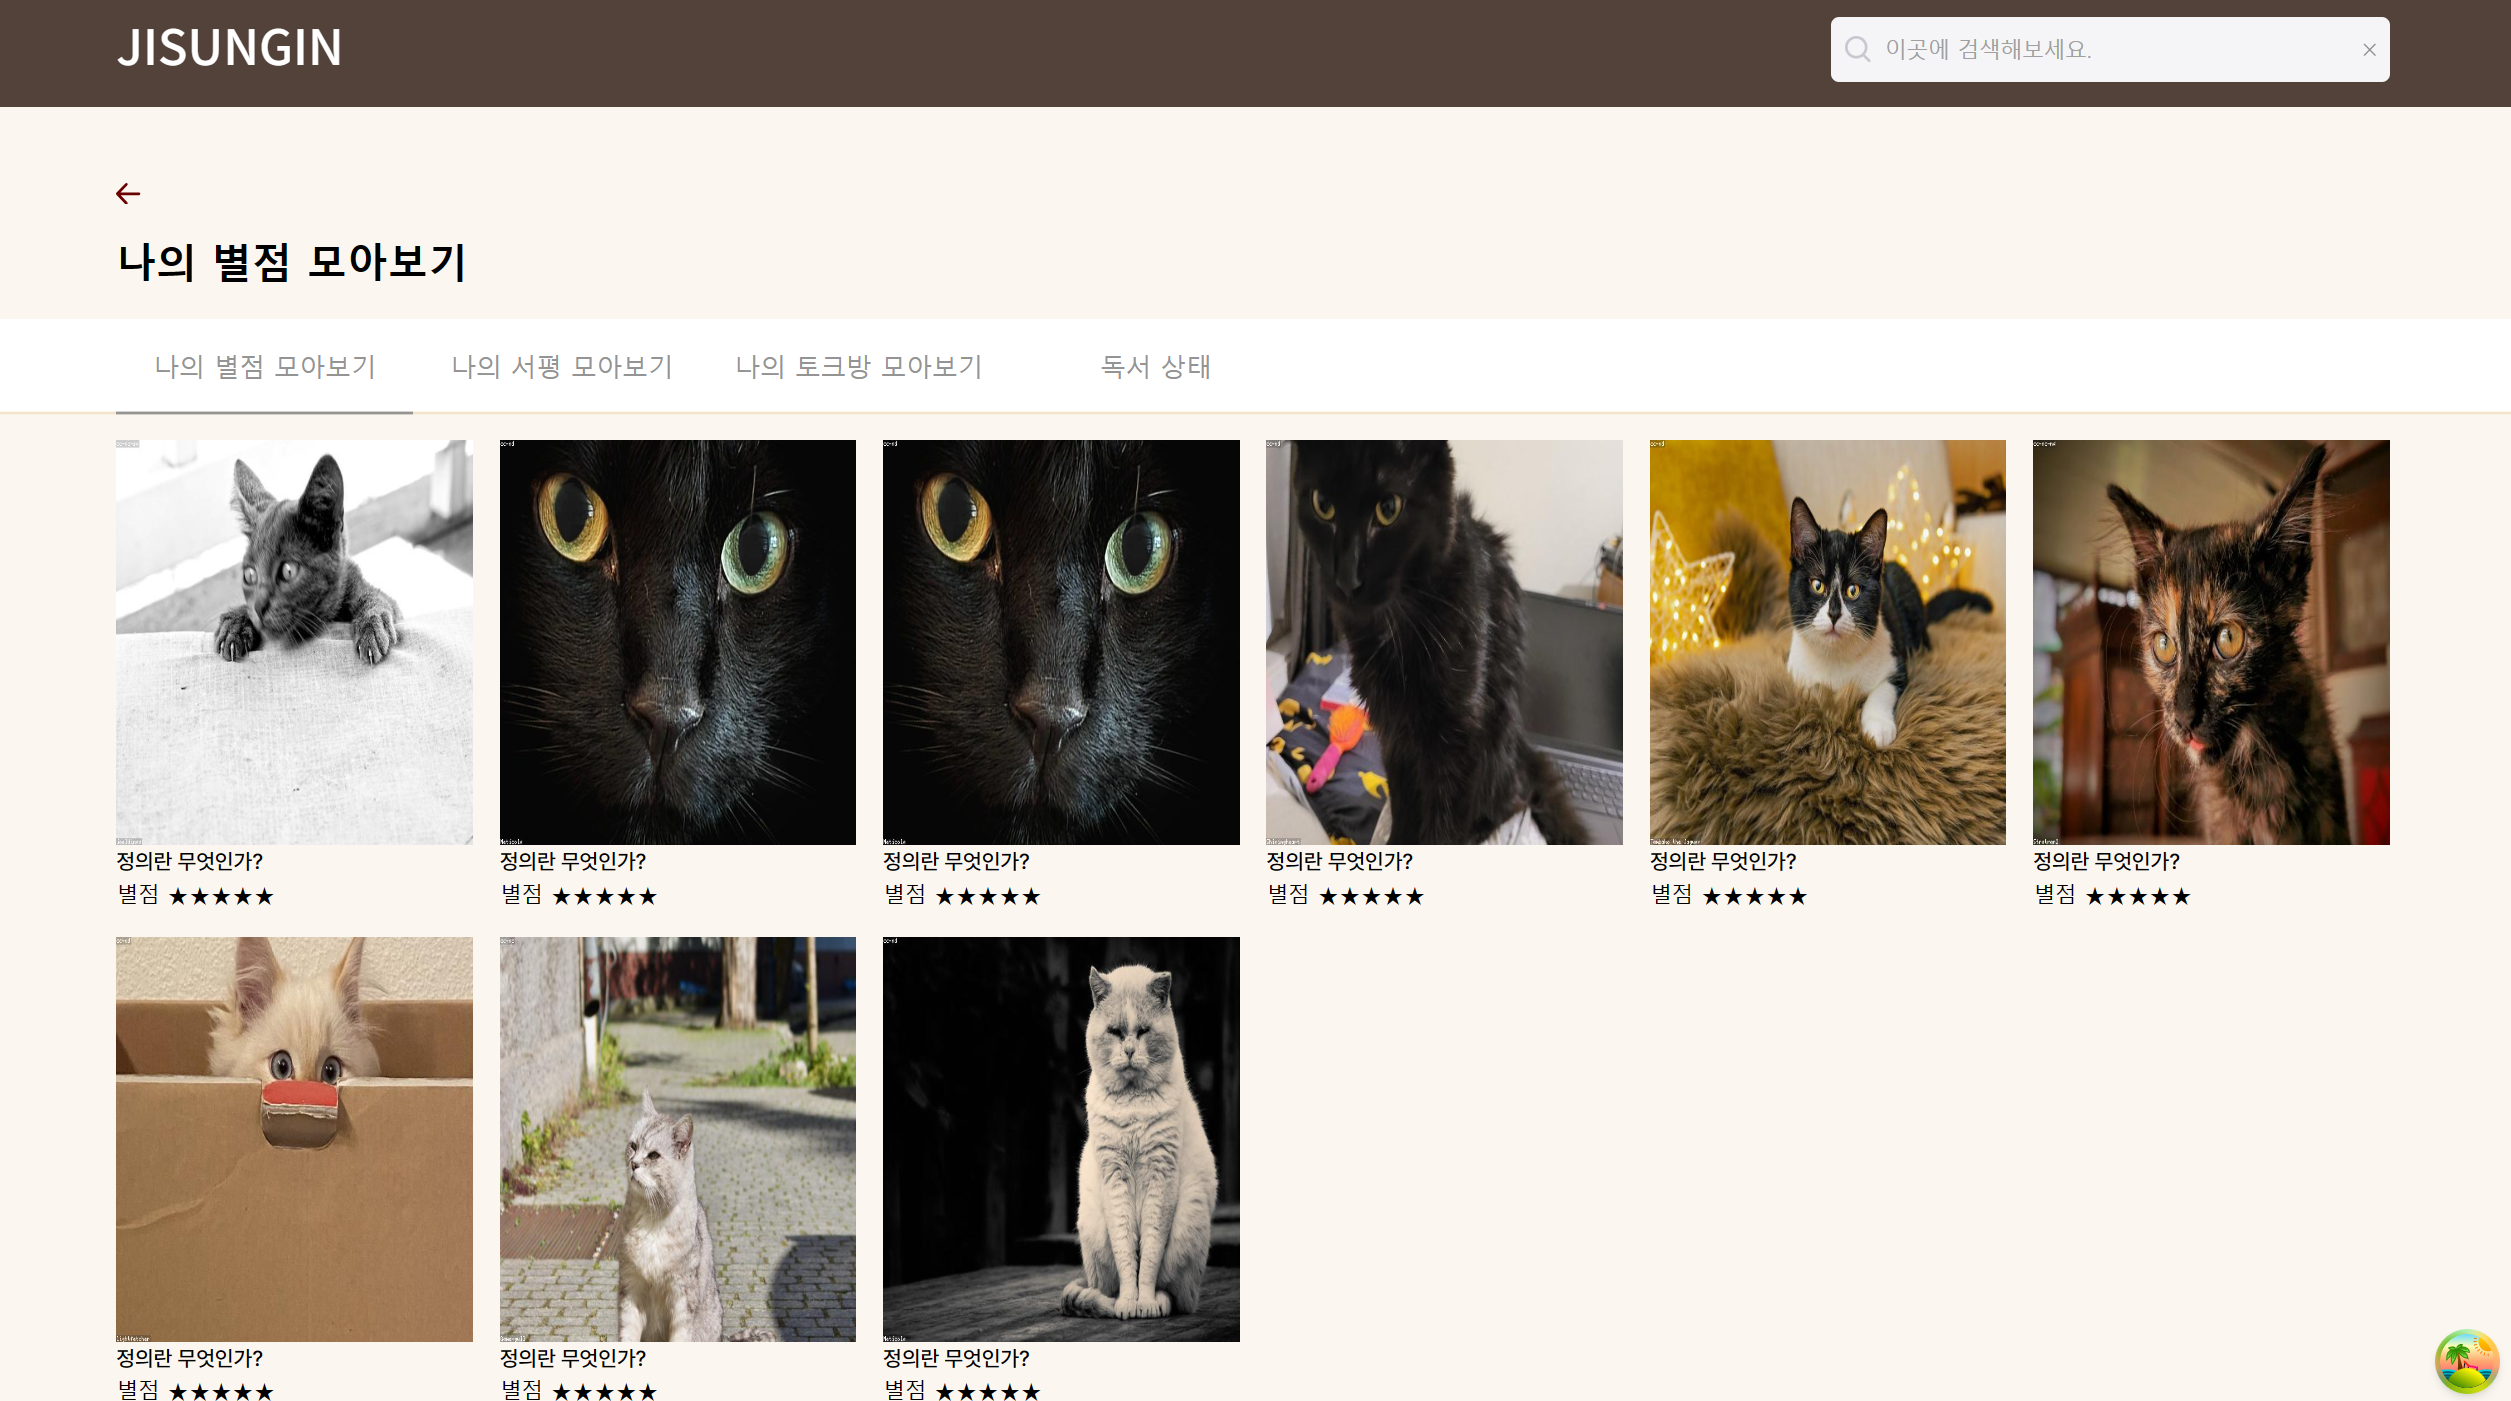Viewport: 2511px width, 1401px height.
Task: Go to the 독서 상태 tab
Action: click(1155, 367)
